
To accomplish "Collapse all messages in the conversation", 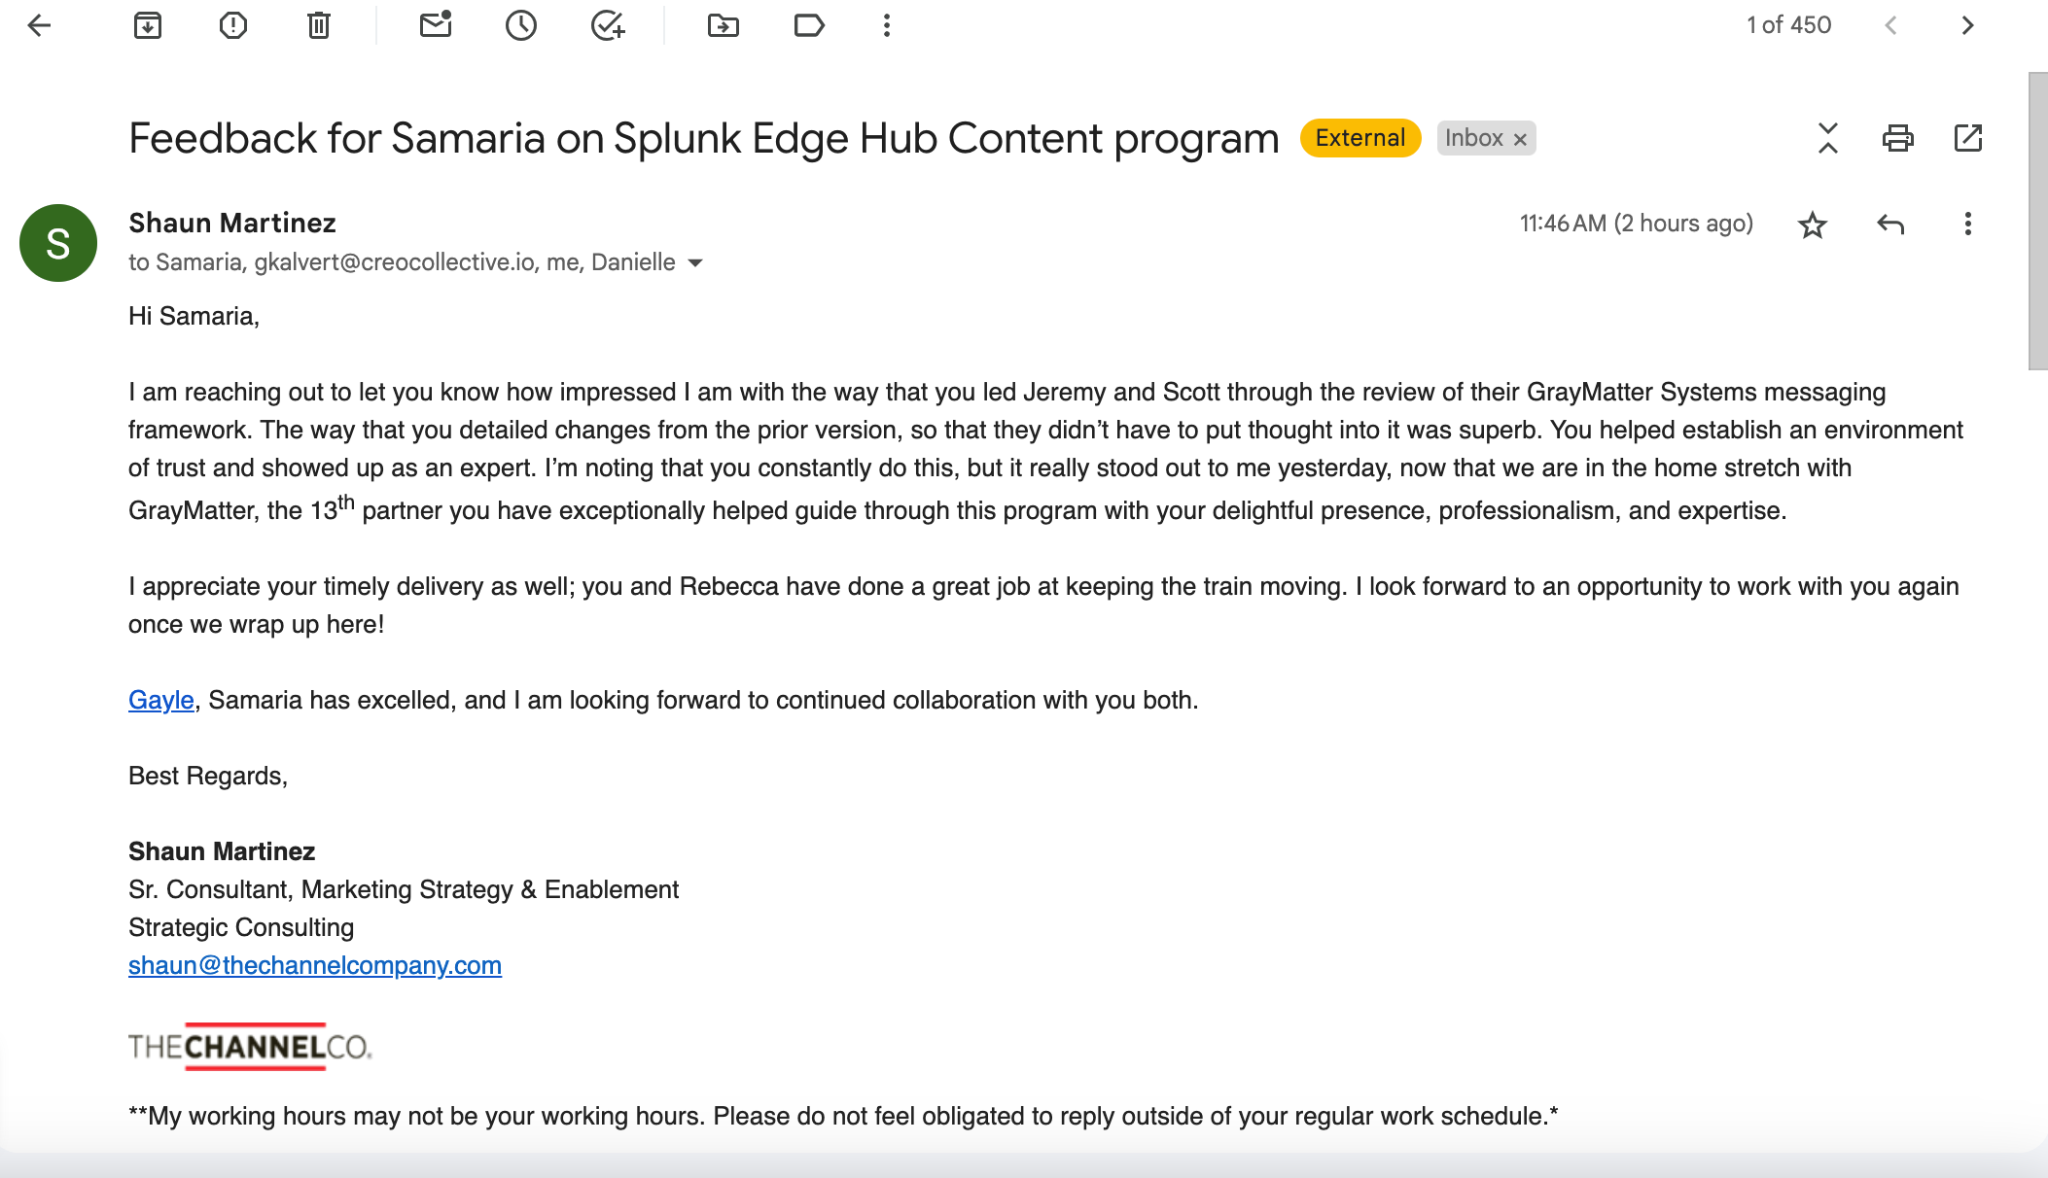I will tap(1827, 138).
